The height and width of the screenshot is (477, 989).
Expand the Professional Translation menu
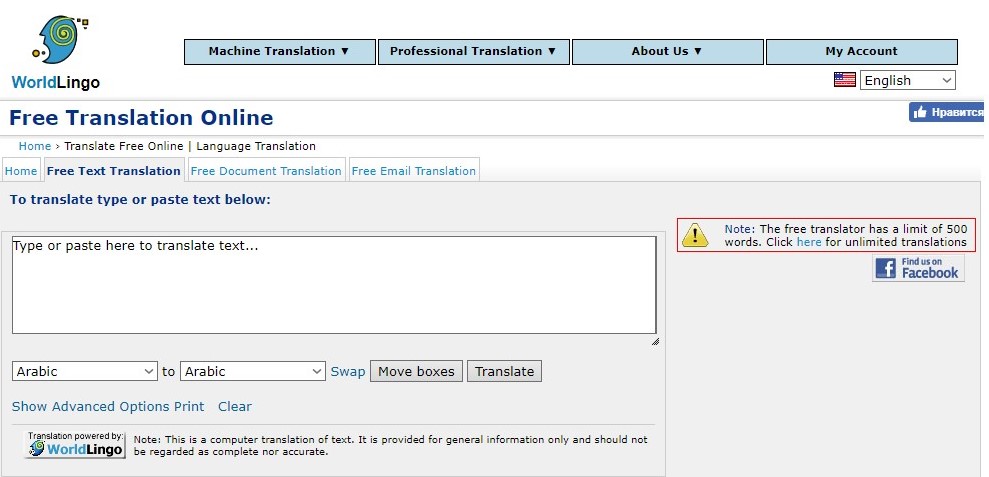(x=473, y=52)
